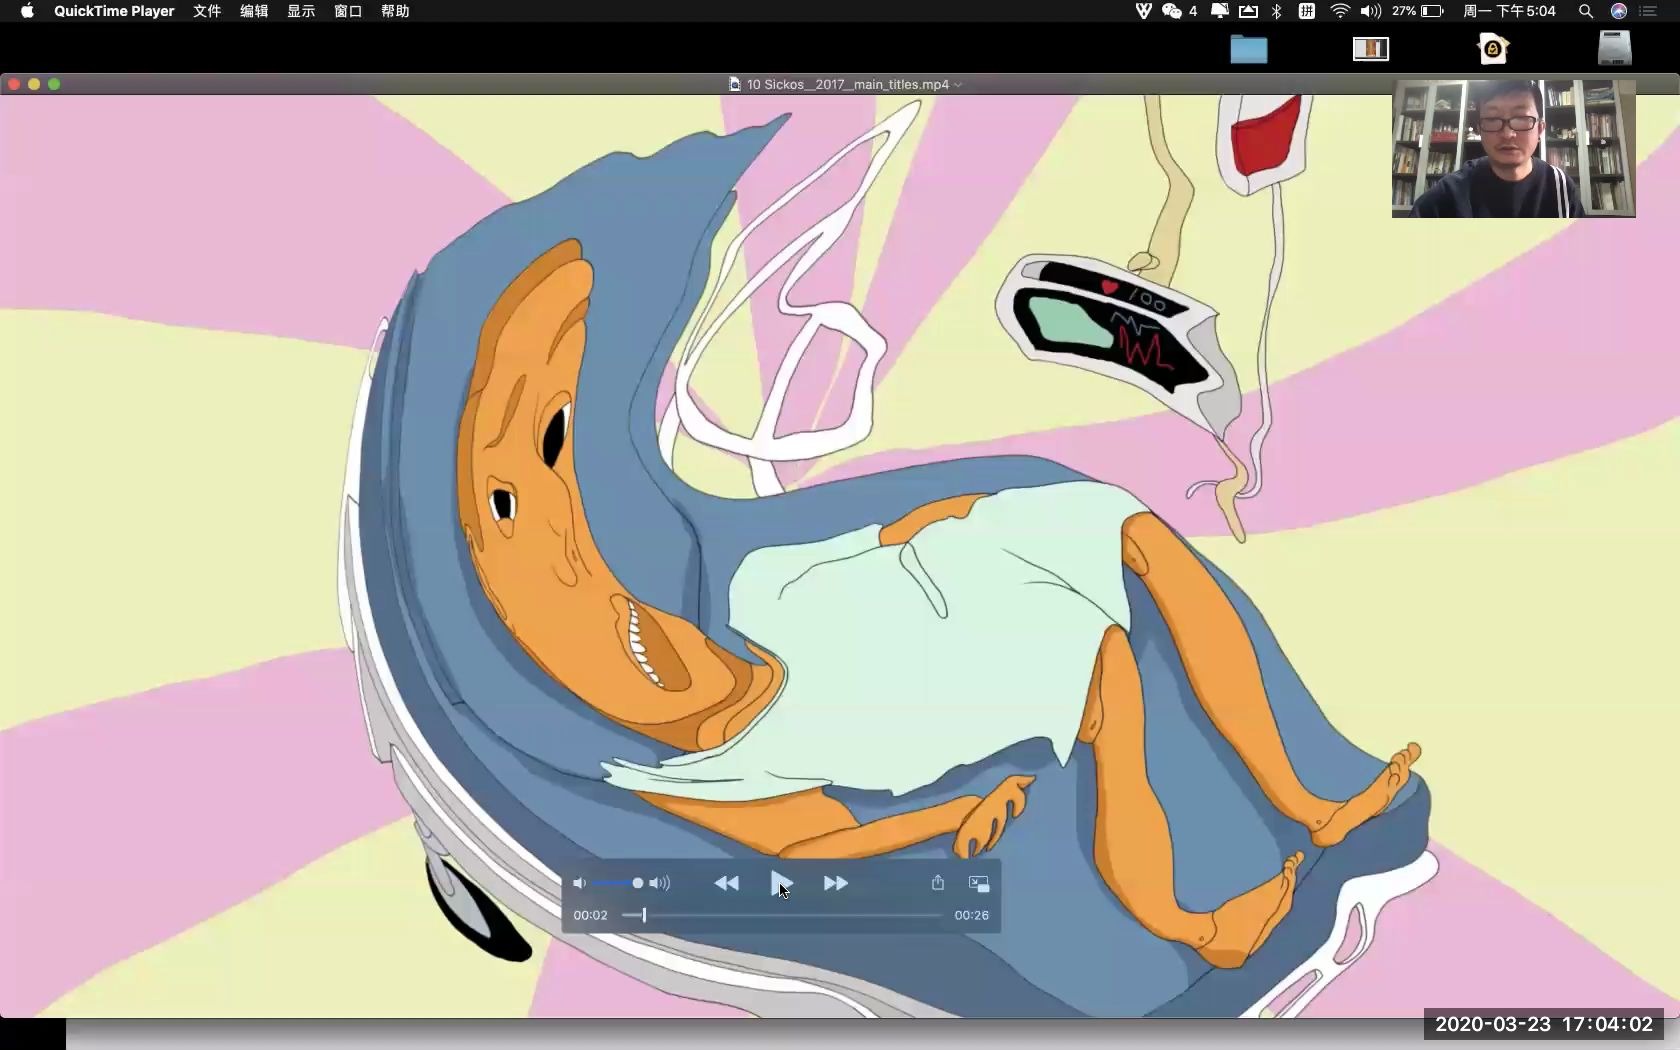Image resolution: width=1680 pixels, height=1050 pixels.
Task: Open the Apple menu
Action: [x=27, y=11]
